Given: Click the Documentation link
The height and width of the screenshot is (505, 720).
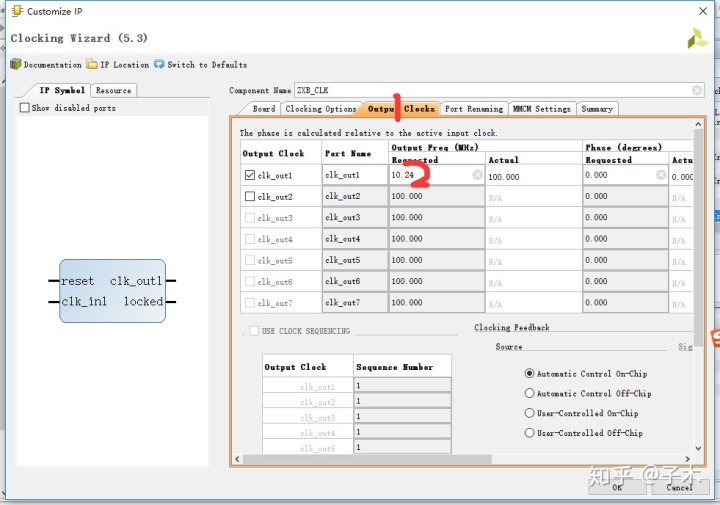Looking at the screenshot, I should point(52,65).
